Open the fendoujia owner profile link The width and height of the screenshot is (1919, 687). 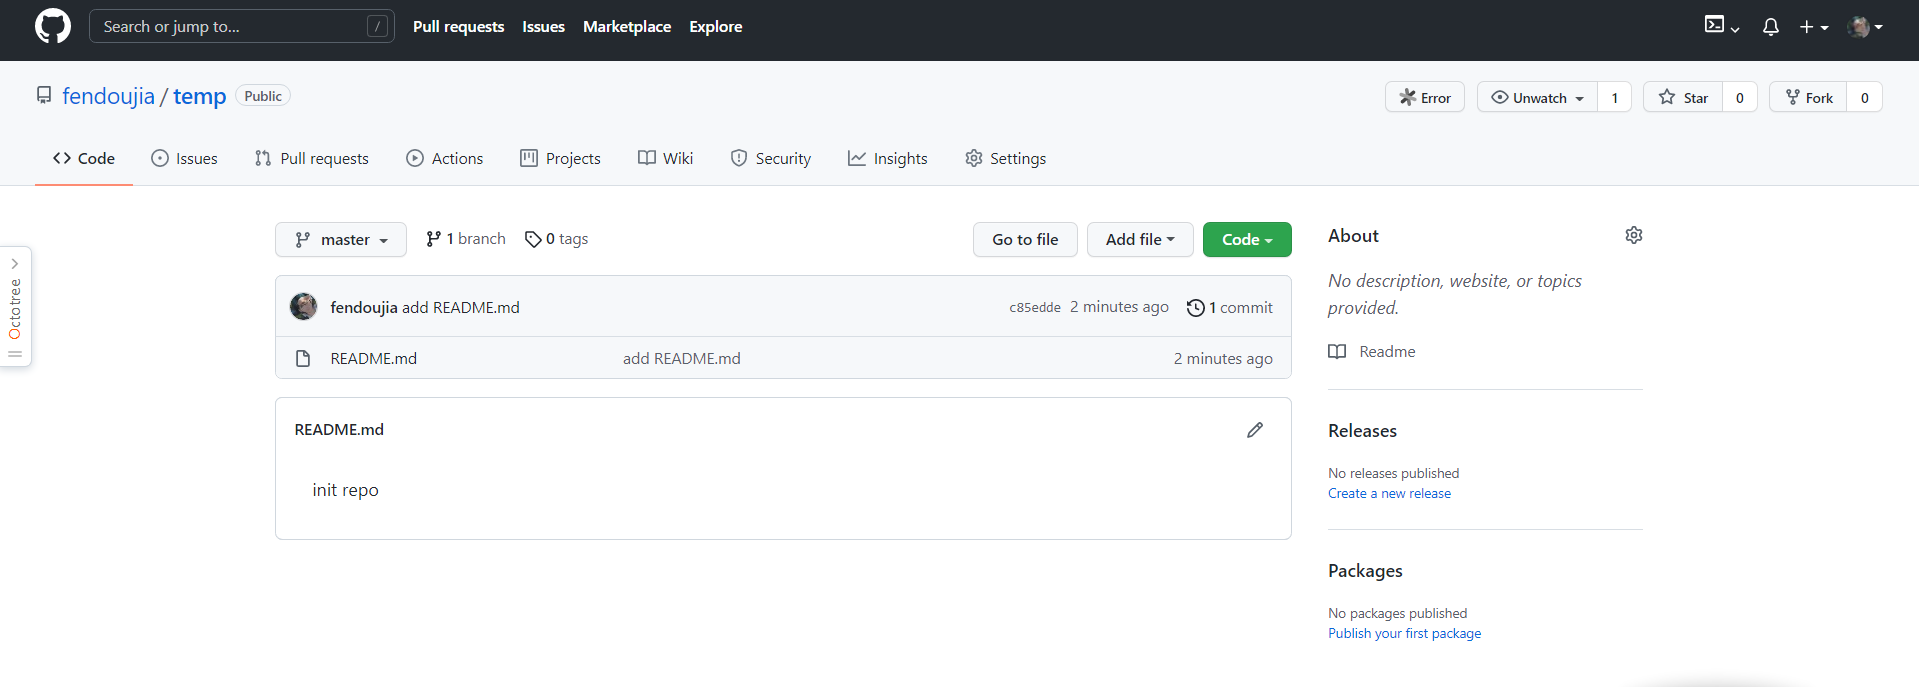108,96
